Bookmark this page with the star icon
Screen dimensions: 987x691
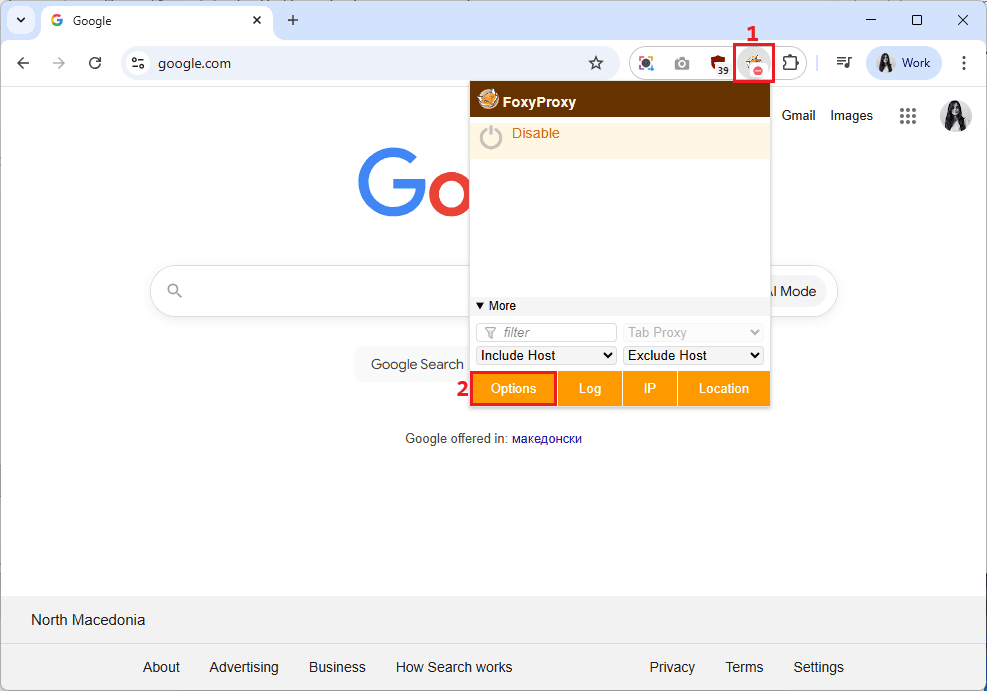point(596,63)
